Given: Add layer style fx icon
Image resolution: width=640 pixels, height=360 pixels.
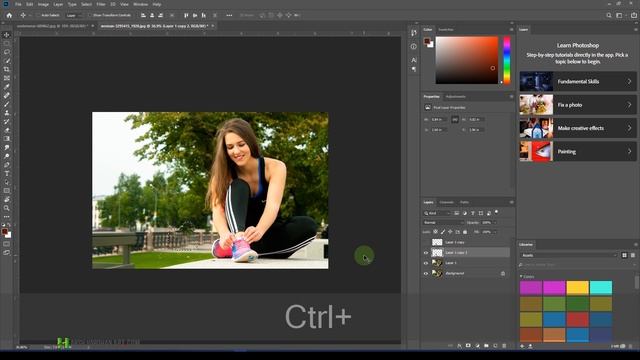Looking at the screenshot, I should [x=459, y=346].
